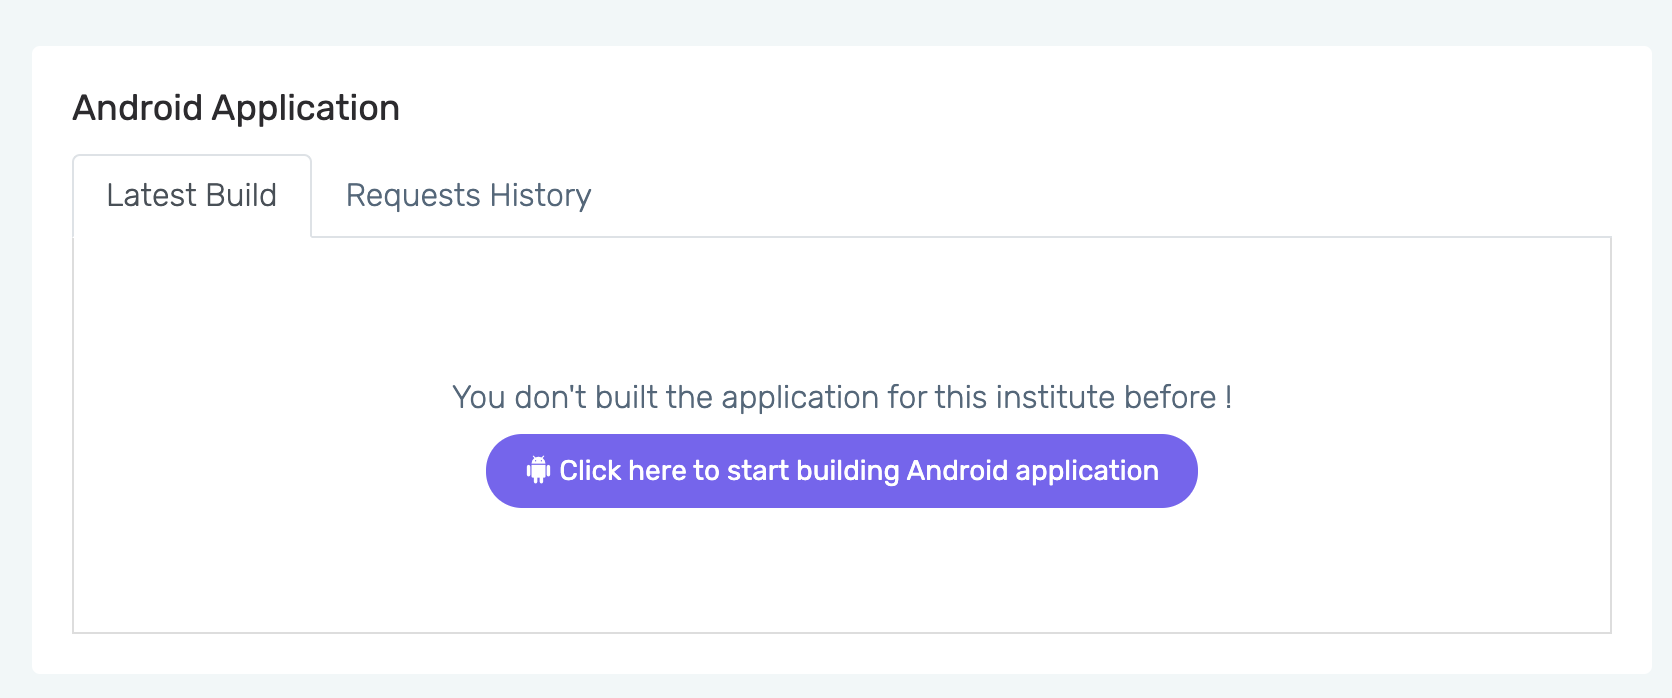Select the Latest Build tab
1672x698 pixels.
click(191, 195)
